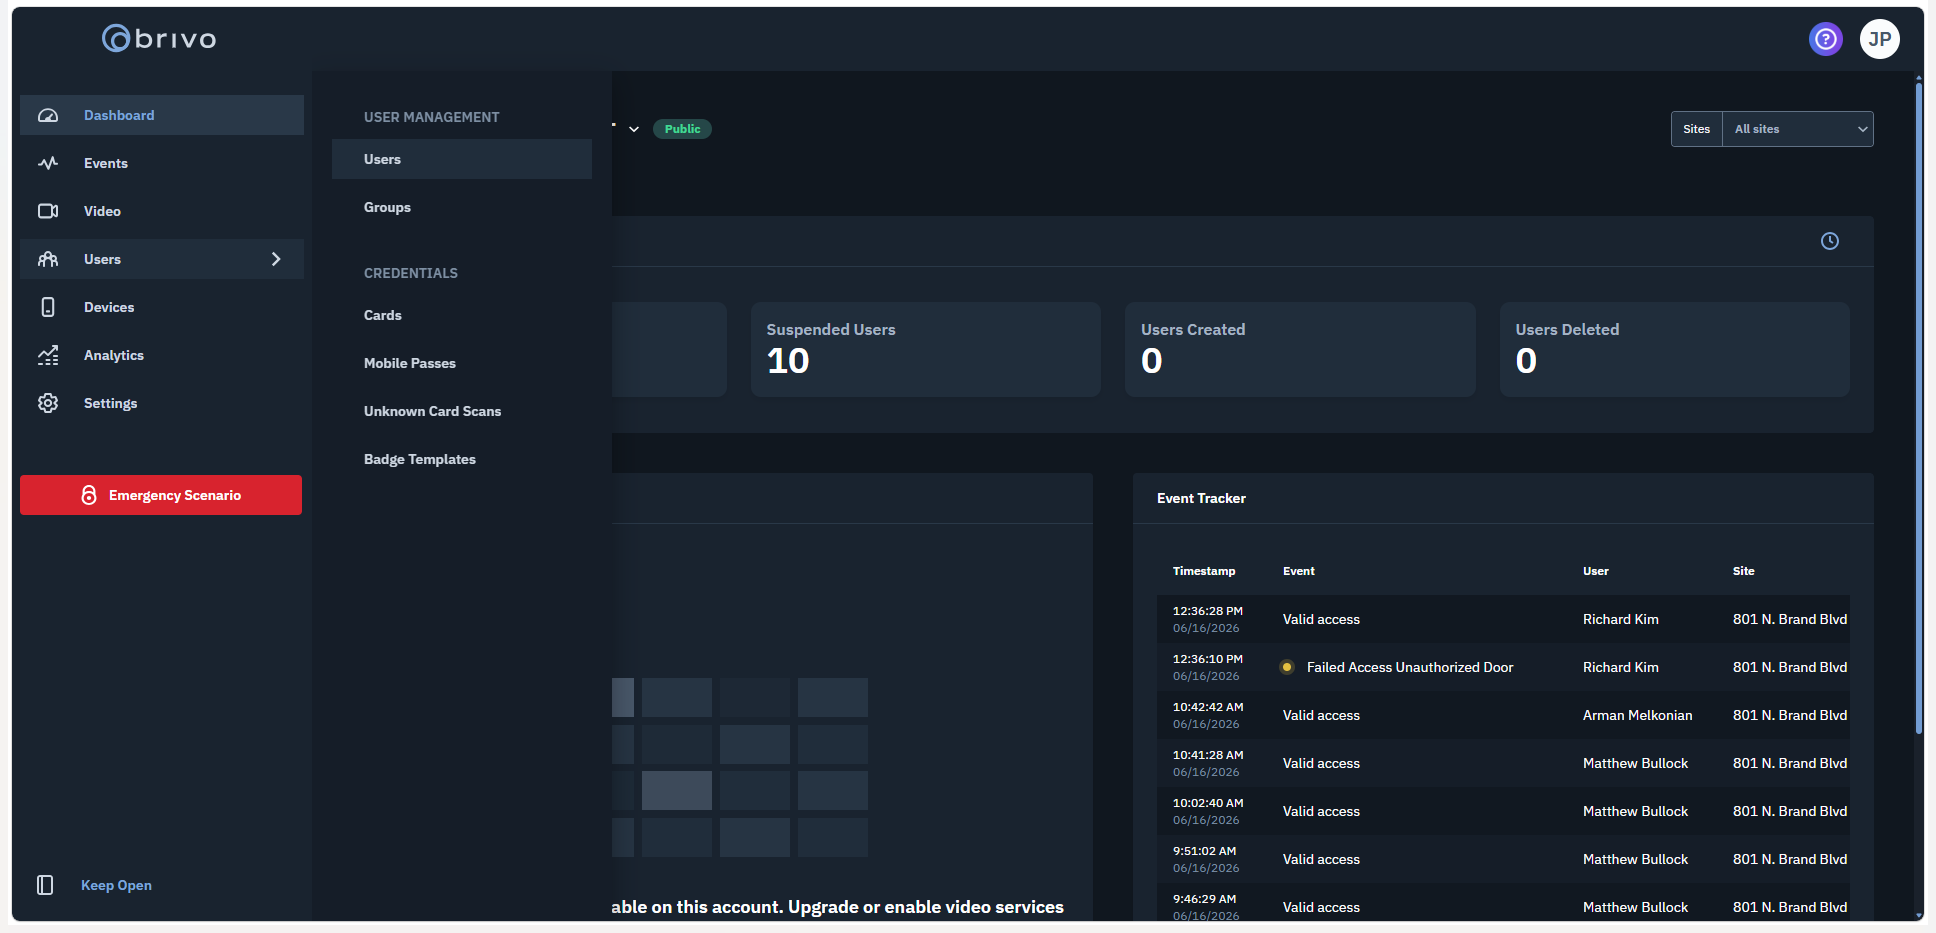Viewport: 1936px width, 933px height.
Task: Select Failed Access Unauthorized Door event
Action: tap(1410, 667)
